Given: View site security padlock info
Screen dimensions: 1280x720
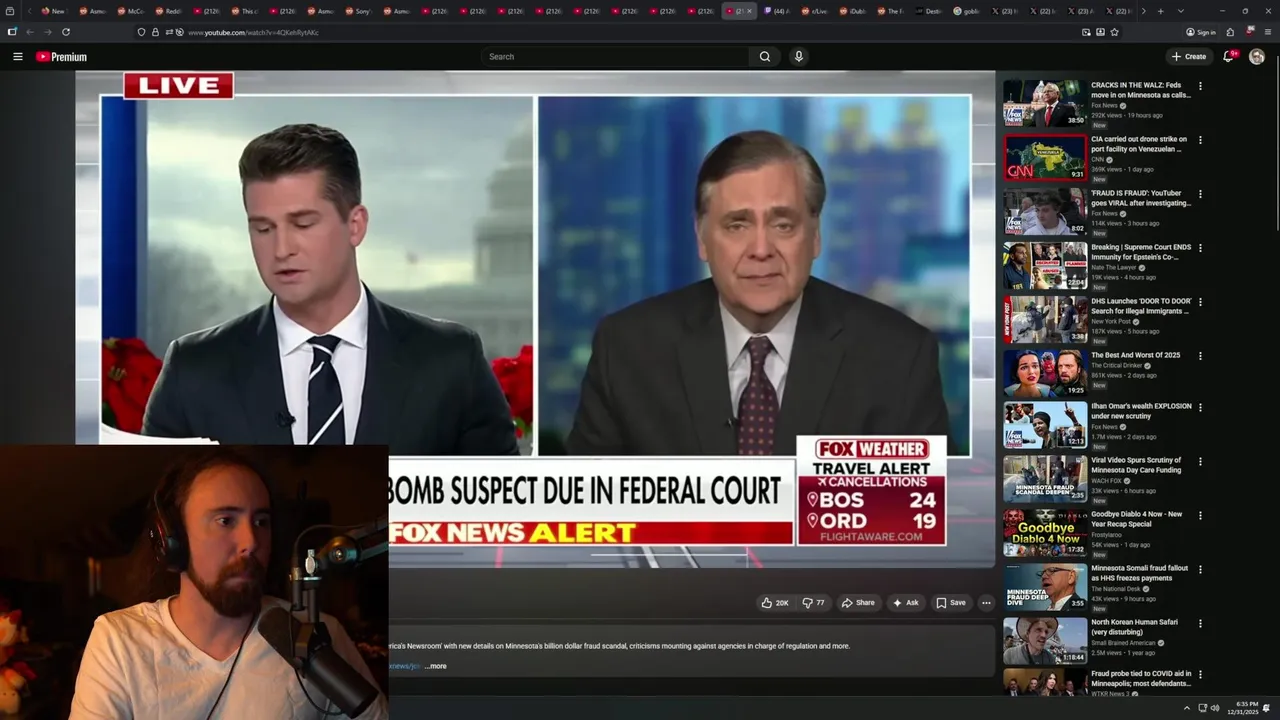Looking at the screenshot, I should pyautogui.click(x=155, y=32).
